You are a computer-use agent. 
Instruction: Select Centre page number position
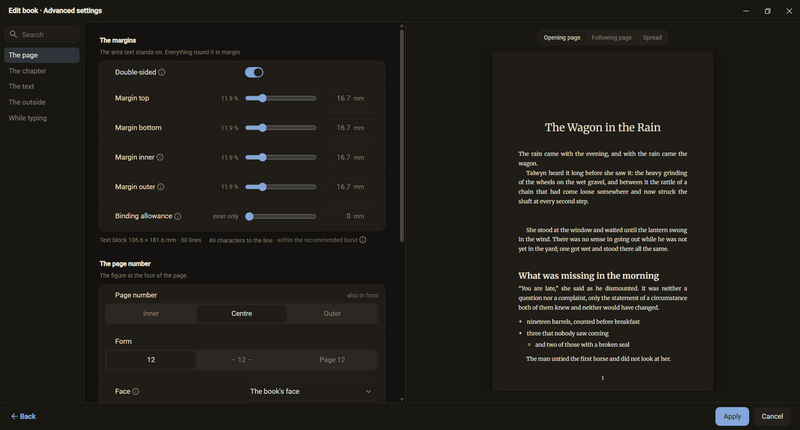click(x=242, y=314)
